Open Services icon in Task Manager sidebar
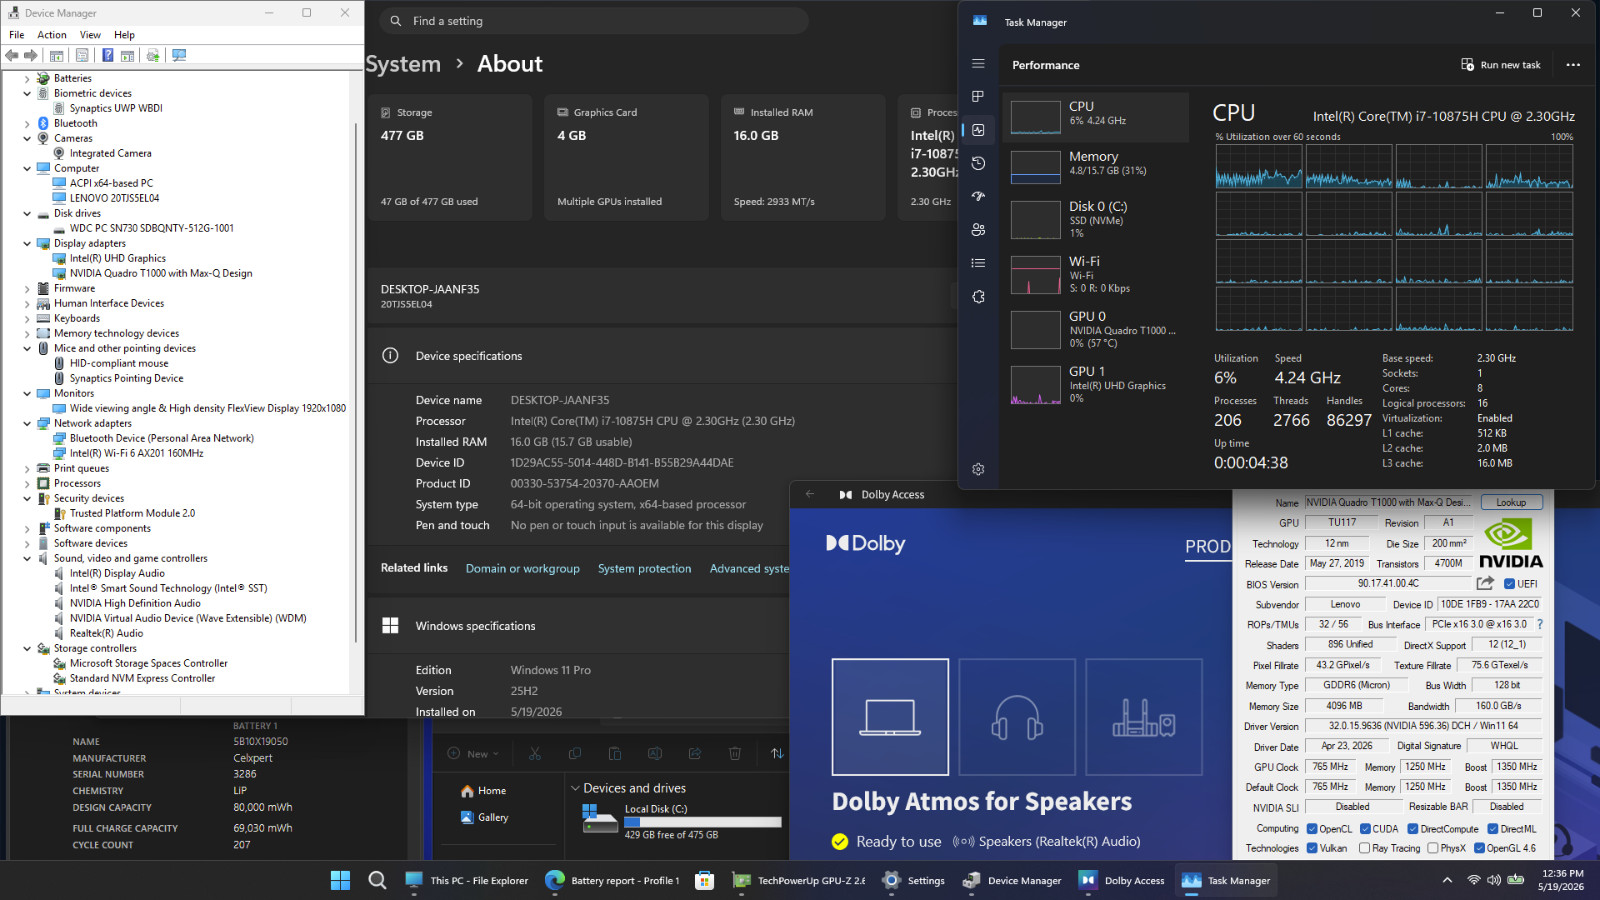Viewport: 1600px width, 900px height. click(978, 297)
